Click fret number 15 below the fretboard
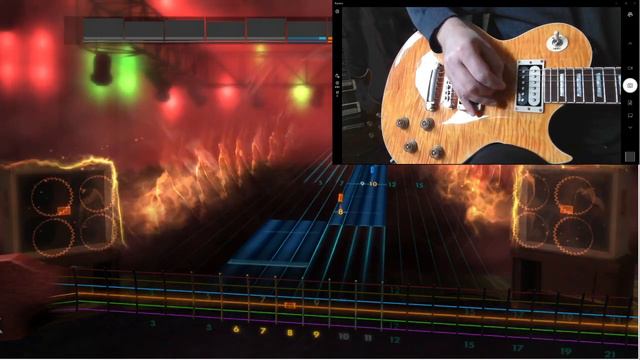Image resolution: width=640 pixels, height=360 pixels. pyautogui.click(x=469, y=345)
